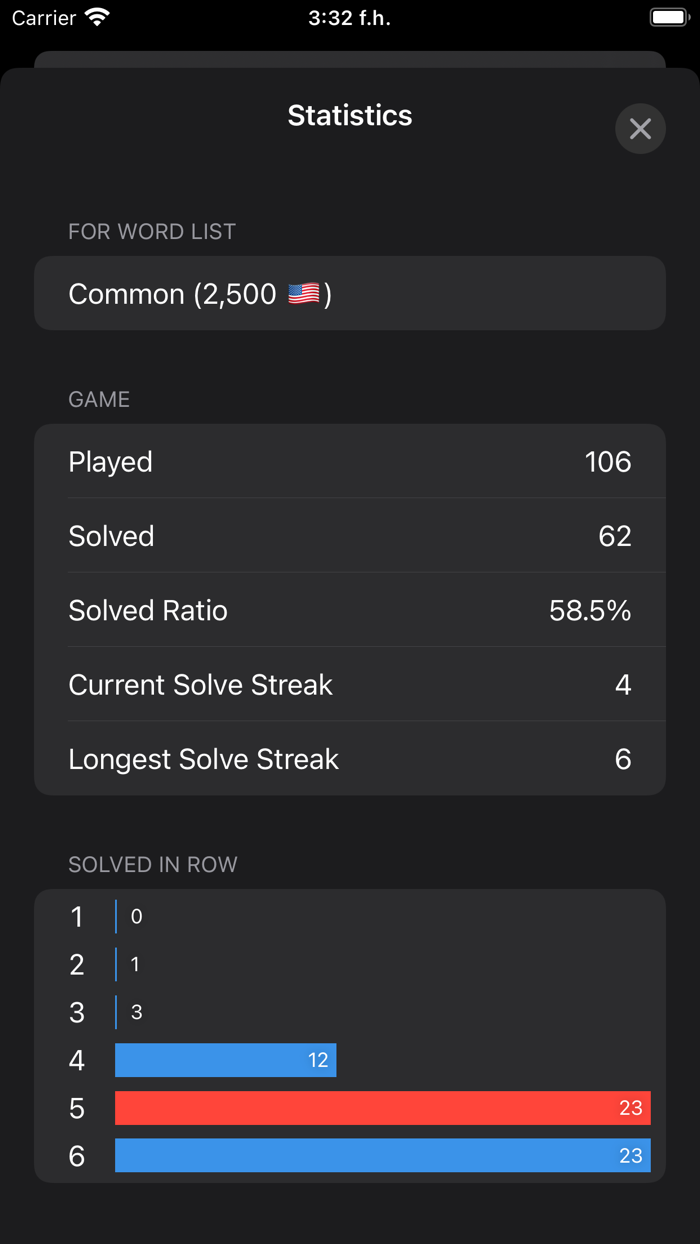The height and width of the screenshot is (1244, 700).
Task: Close the Statistics sheet
Action: click(640, 129)
